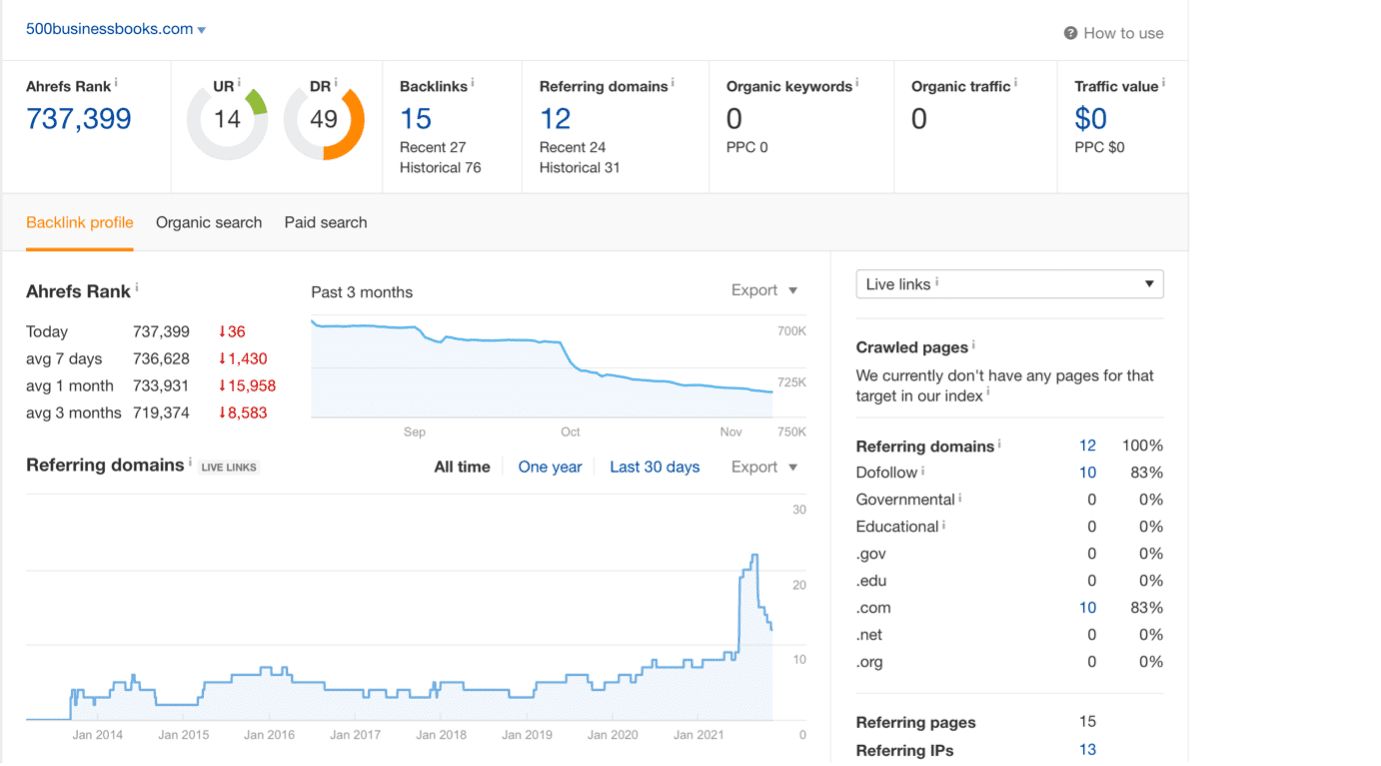Click the info icon beside Educational

[944, 525]
